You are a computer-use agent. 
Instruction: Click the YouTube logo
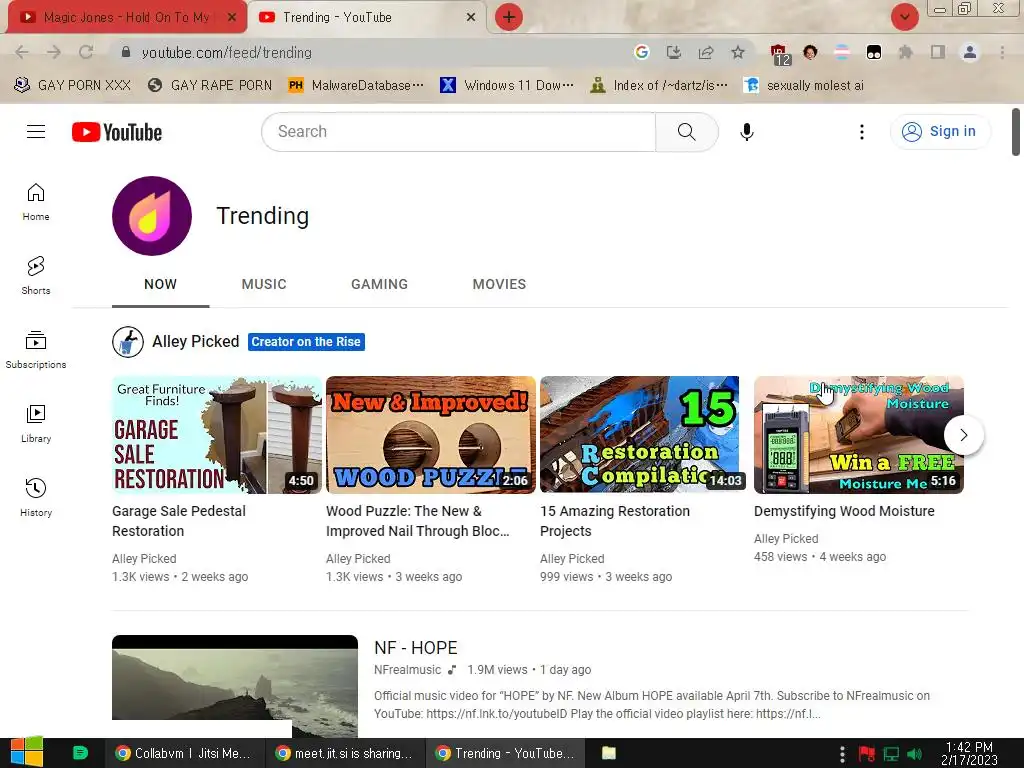[x=117, y=132]
